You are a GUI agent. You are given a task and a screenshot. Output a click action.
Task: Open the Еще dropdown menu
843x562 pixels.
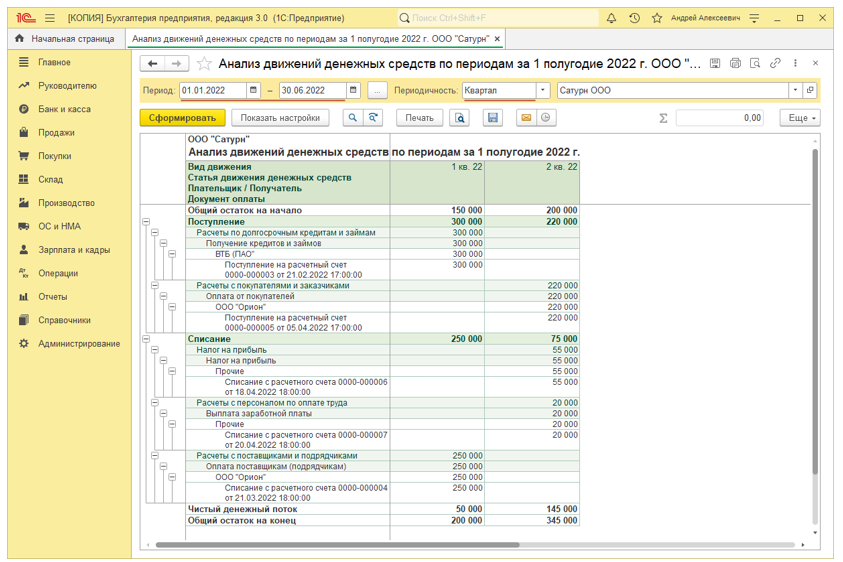pos(802,118)
